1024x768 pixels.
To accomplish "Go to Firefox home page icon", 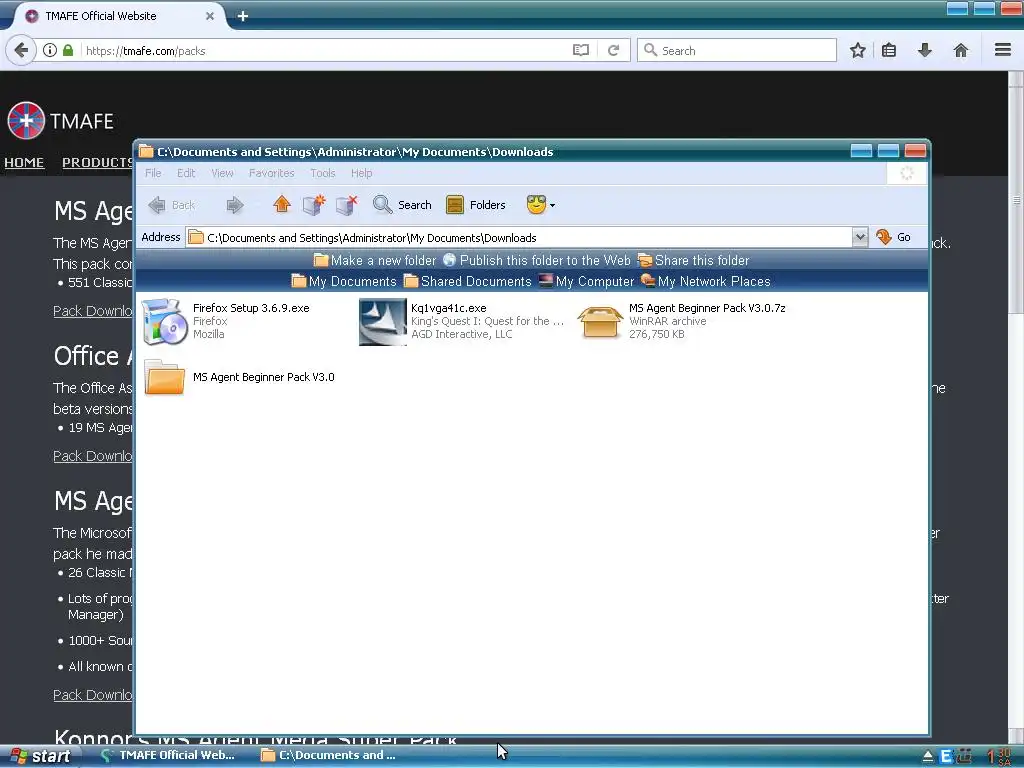I will [961, 50].
